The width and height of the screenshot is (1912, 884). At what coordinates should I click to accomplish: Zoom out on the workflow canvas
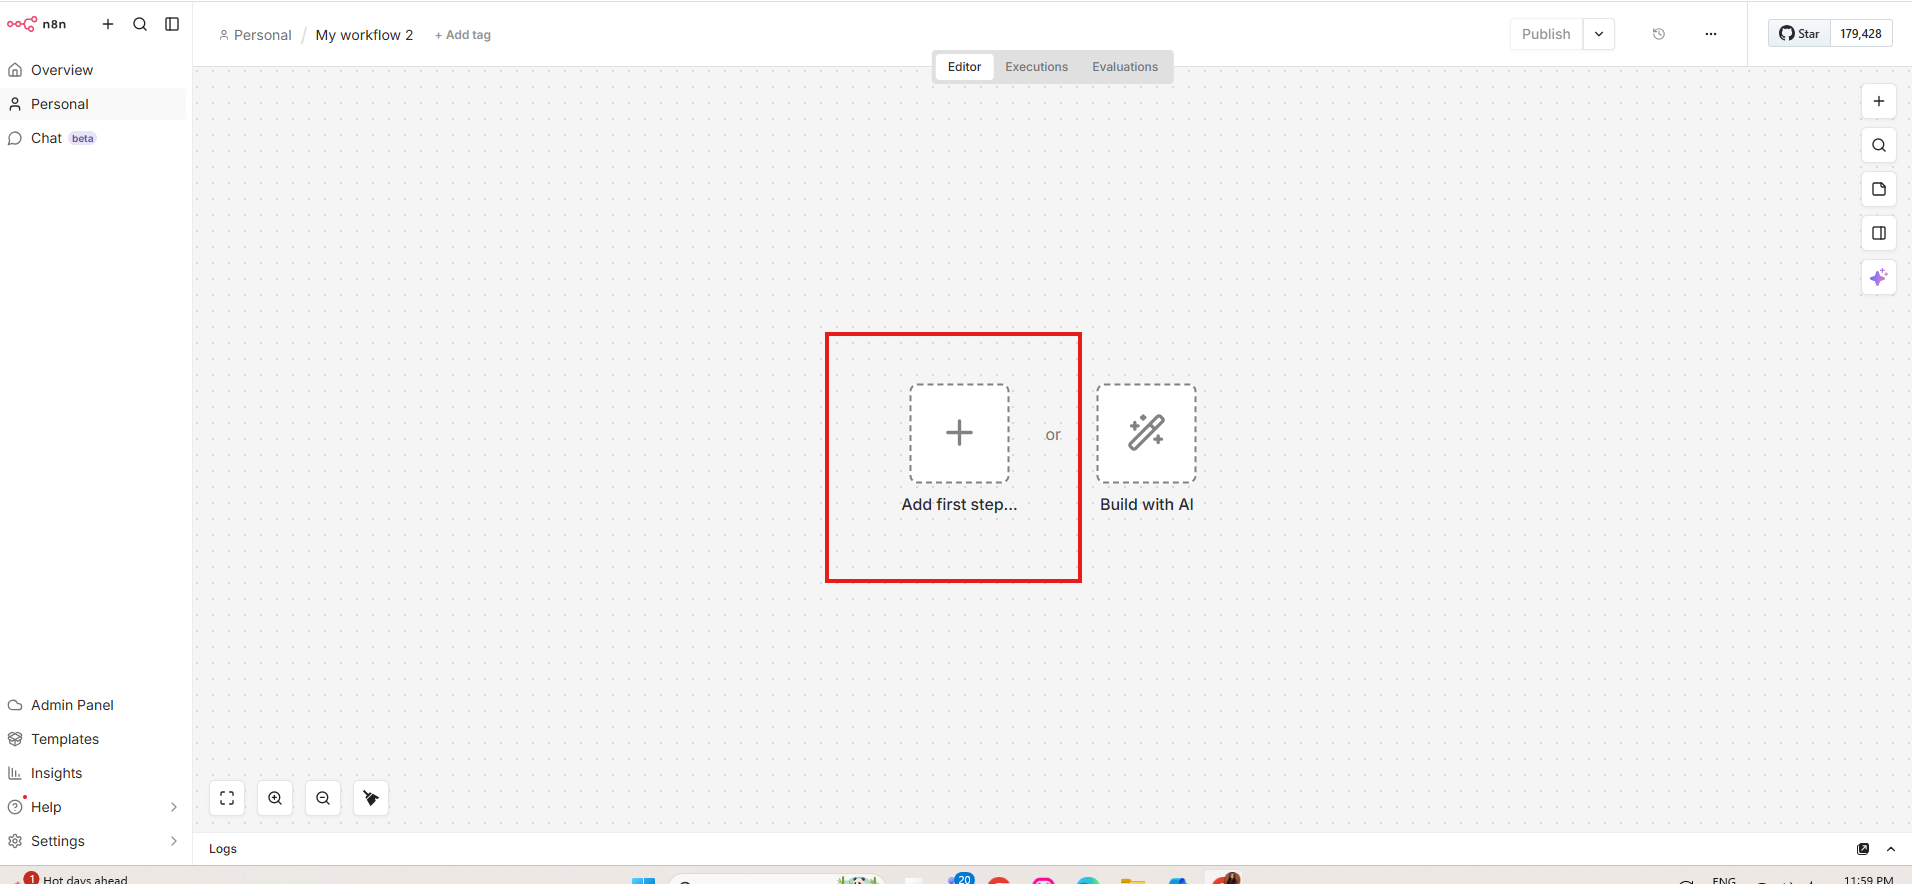point(323,798)
